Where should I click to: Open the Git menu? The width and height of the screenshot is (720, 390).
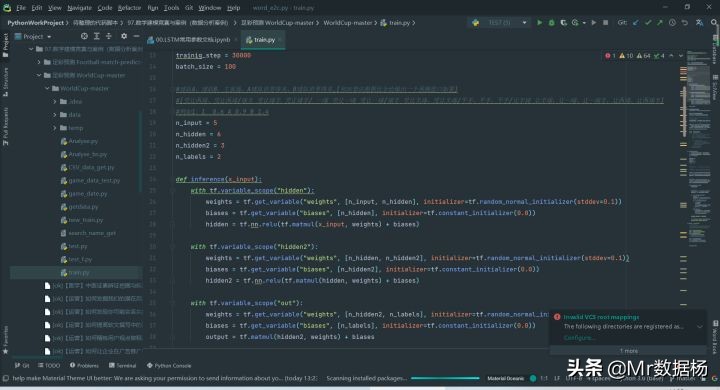[189, 8]
